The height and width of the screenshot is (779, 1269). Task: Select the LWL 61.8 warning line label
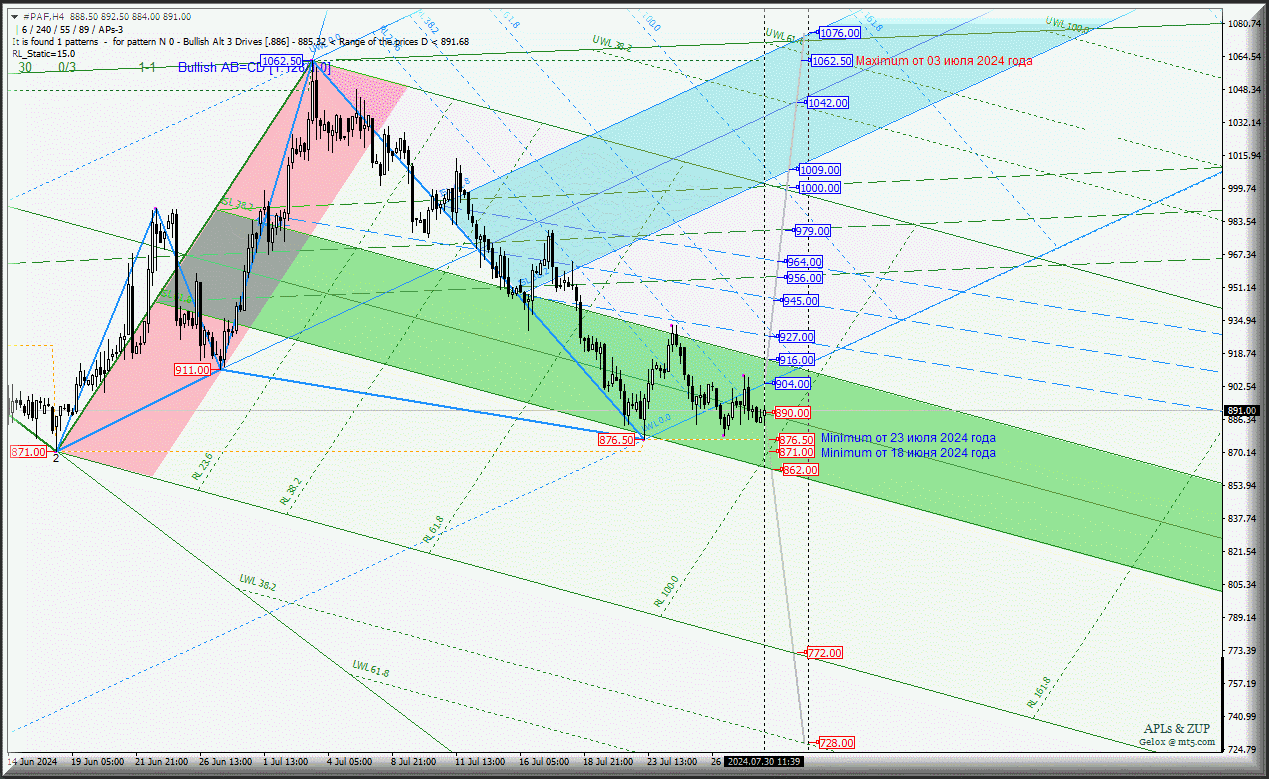pos(371,667)
